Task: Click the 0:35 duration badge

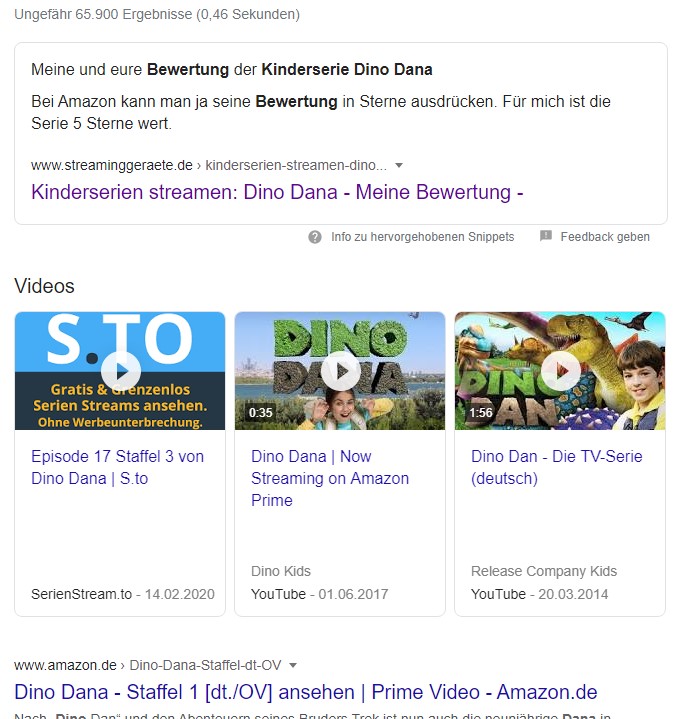Action: pos(260,413)
